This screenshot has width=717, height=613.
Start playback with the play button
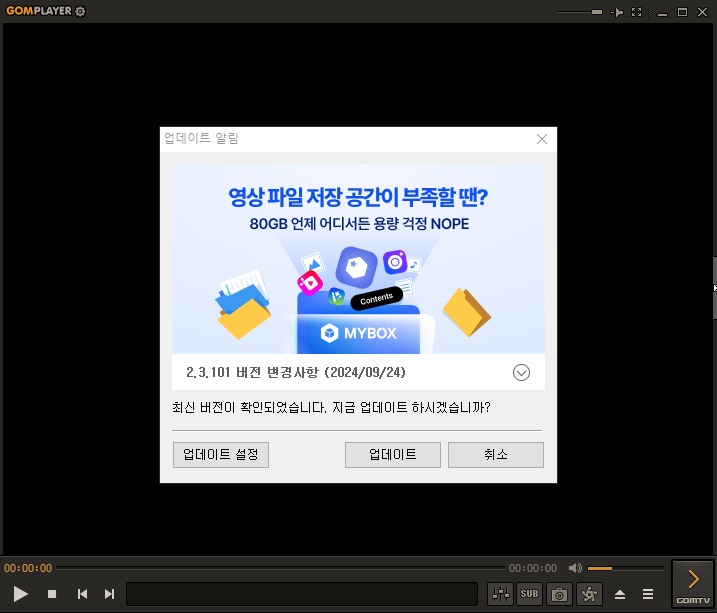[x=20, y=594]
